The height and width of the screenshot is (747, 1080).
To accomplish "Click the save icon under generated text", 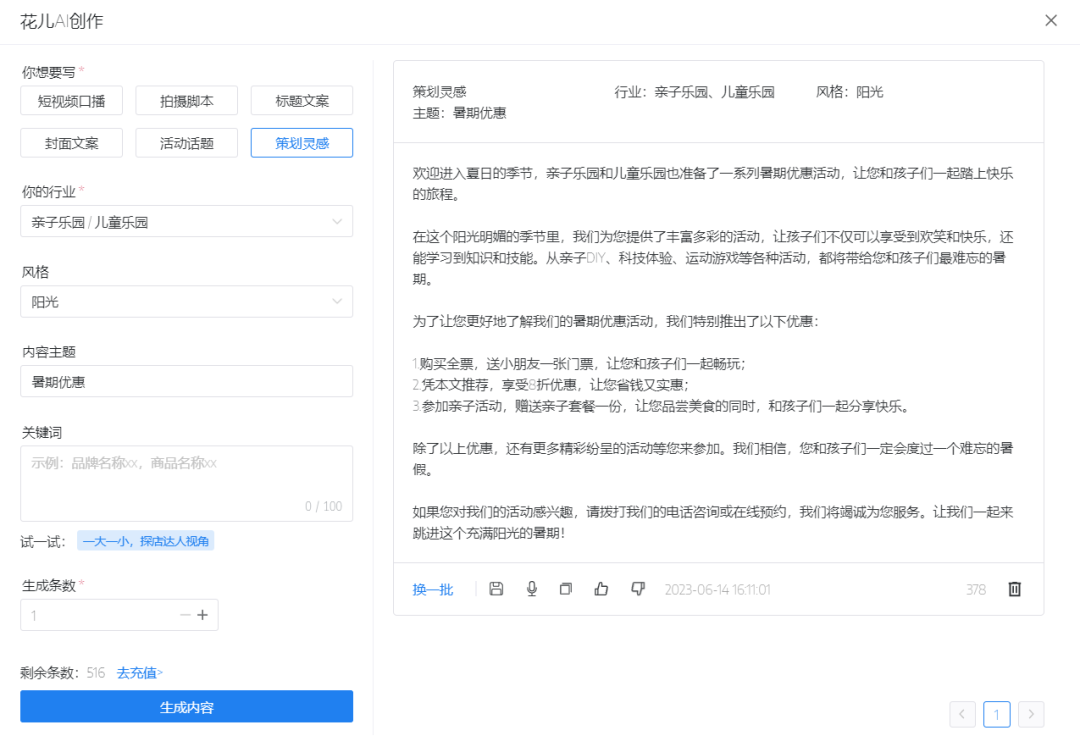I will coord(496,589).
